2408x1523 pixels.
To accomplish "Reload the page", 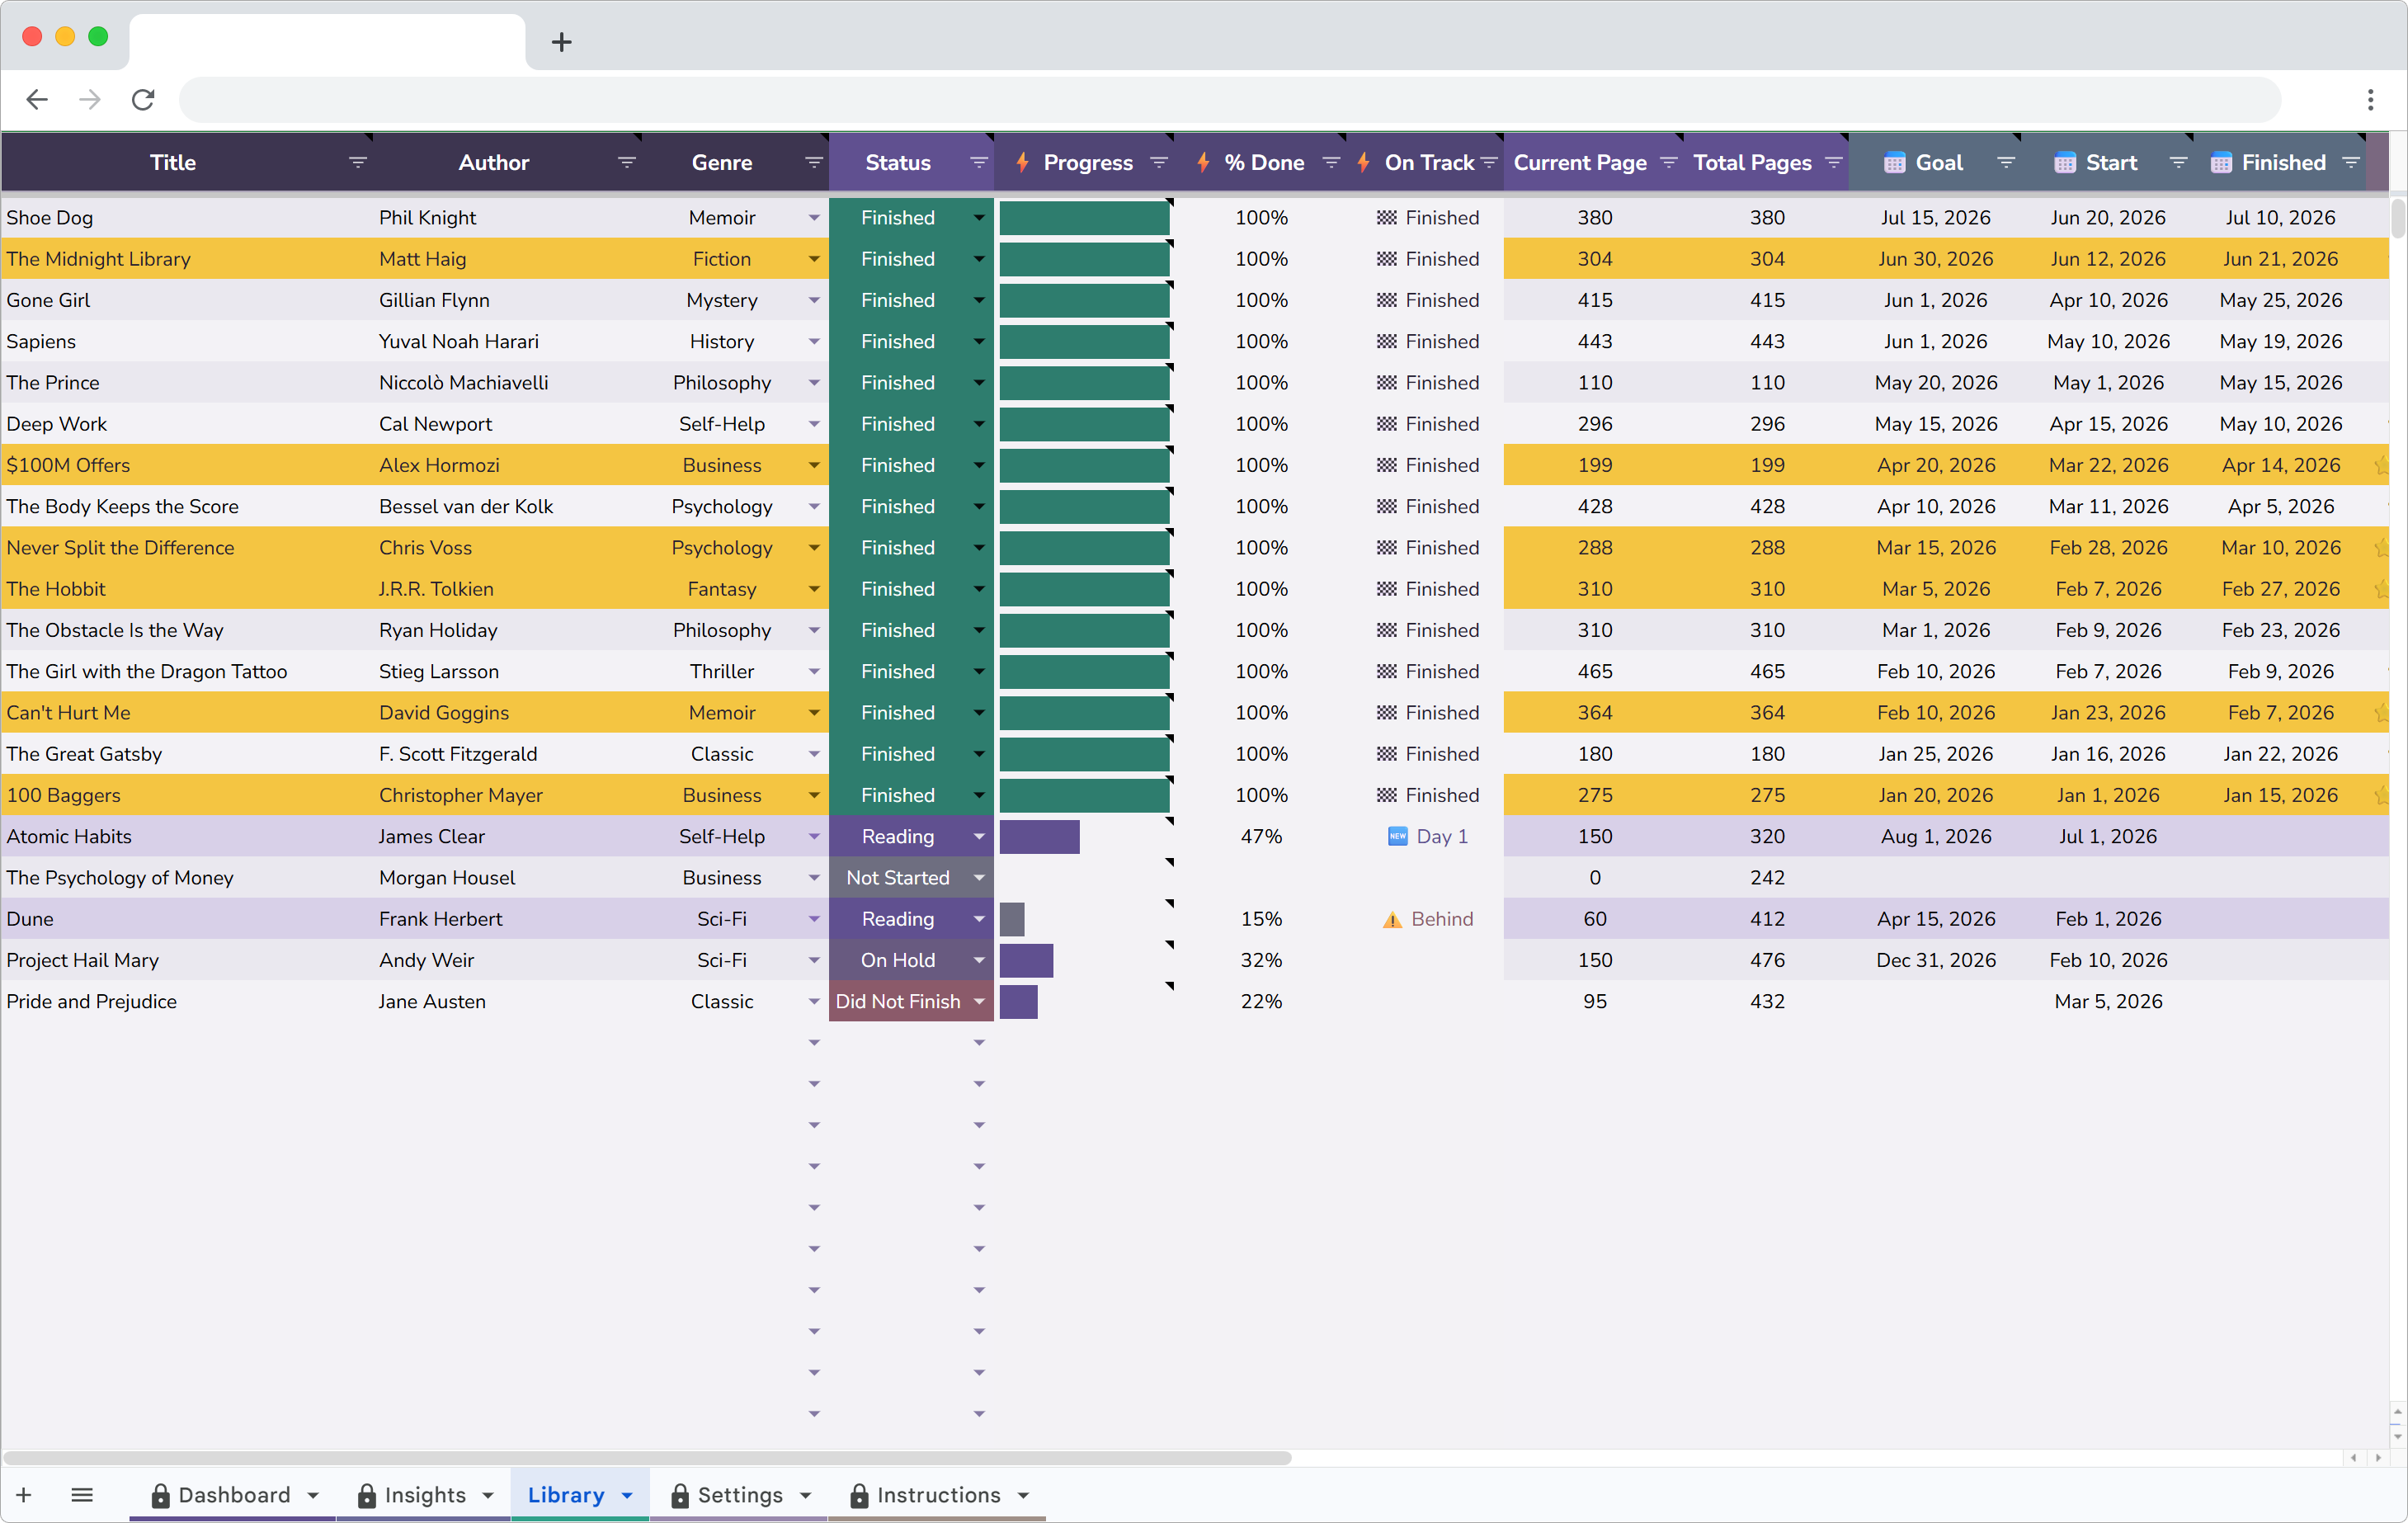I will [x=143, y=99].
